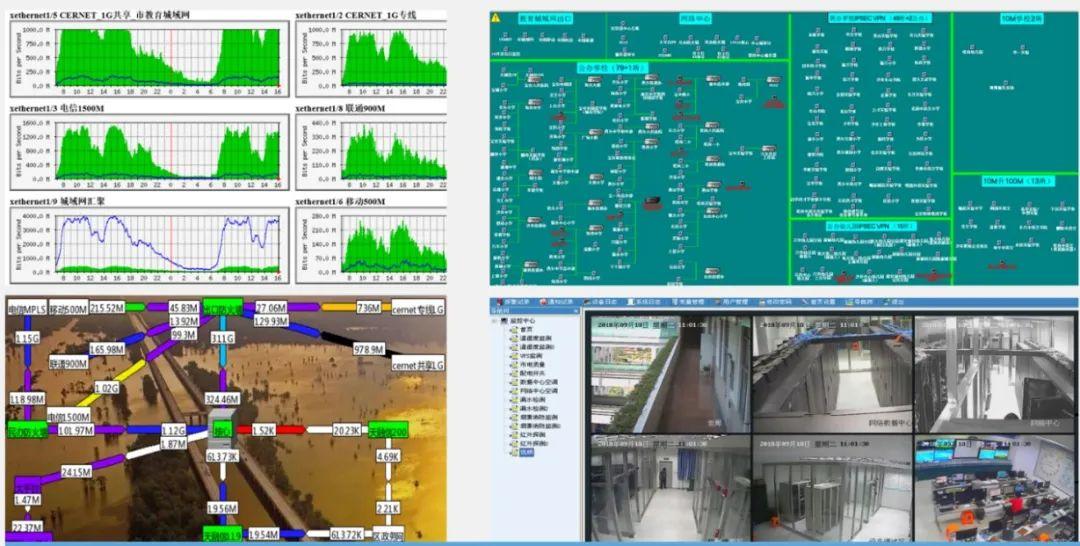Open 系统日志 in the monitoring toolbar
The image size is (1080, 546).
(650, 301)
